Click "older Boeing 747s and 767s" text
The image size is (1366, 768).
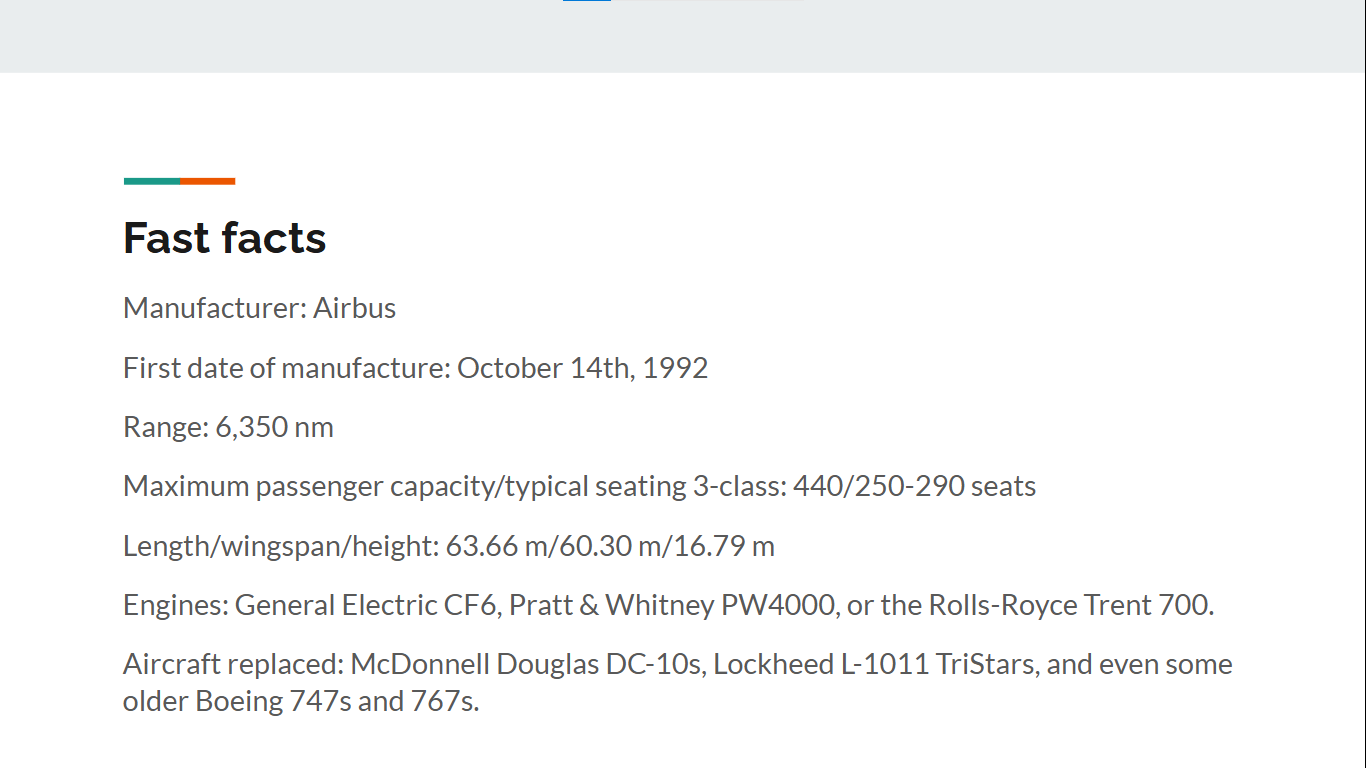tap(299, 701)
